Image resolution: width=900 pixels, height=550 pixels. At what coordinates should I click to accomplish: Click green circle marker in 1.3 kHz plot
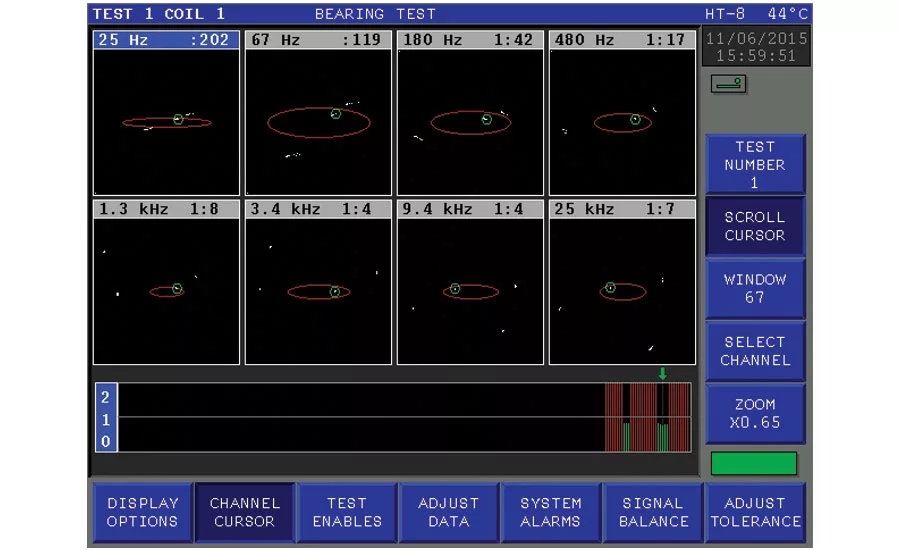(177, 289)
